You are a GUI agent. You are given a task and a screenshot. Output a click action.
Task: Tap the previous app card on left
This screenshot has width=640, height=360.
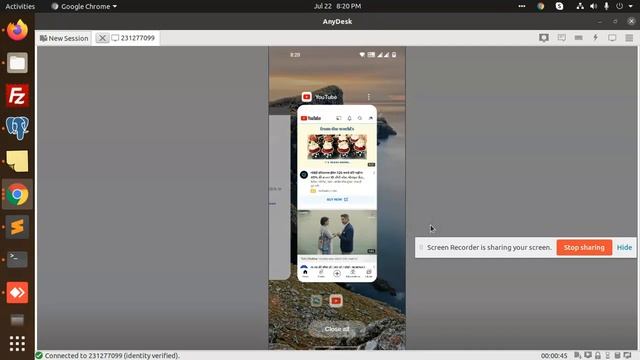[x=279, y=197]
